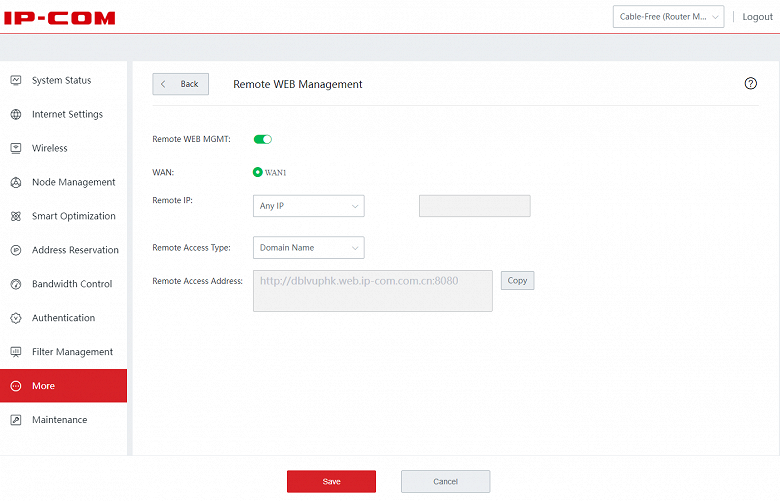Click the Bandwidth Control gauge icon
This screenshot has width=780, height=501.
coord(15,284)
